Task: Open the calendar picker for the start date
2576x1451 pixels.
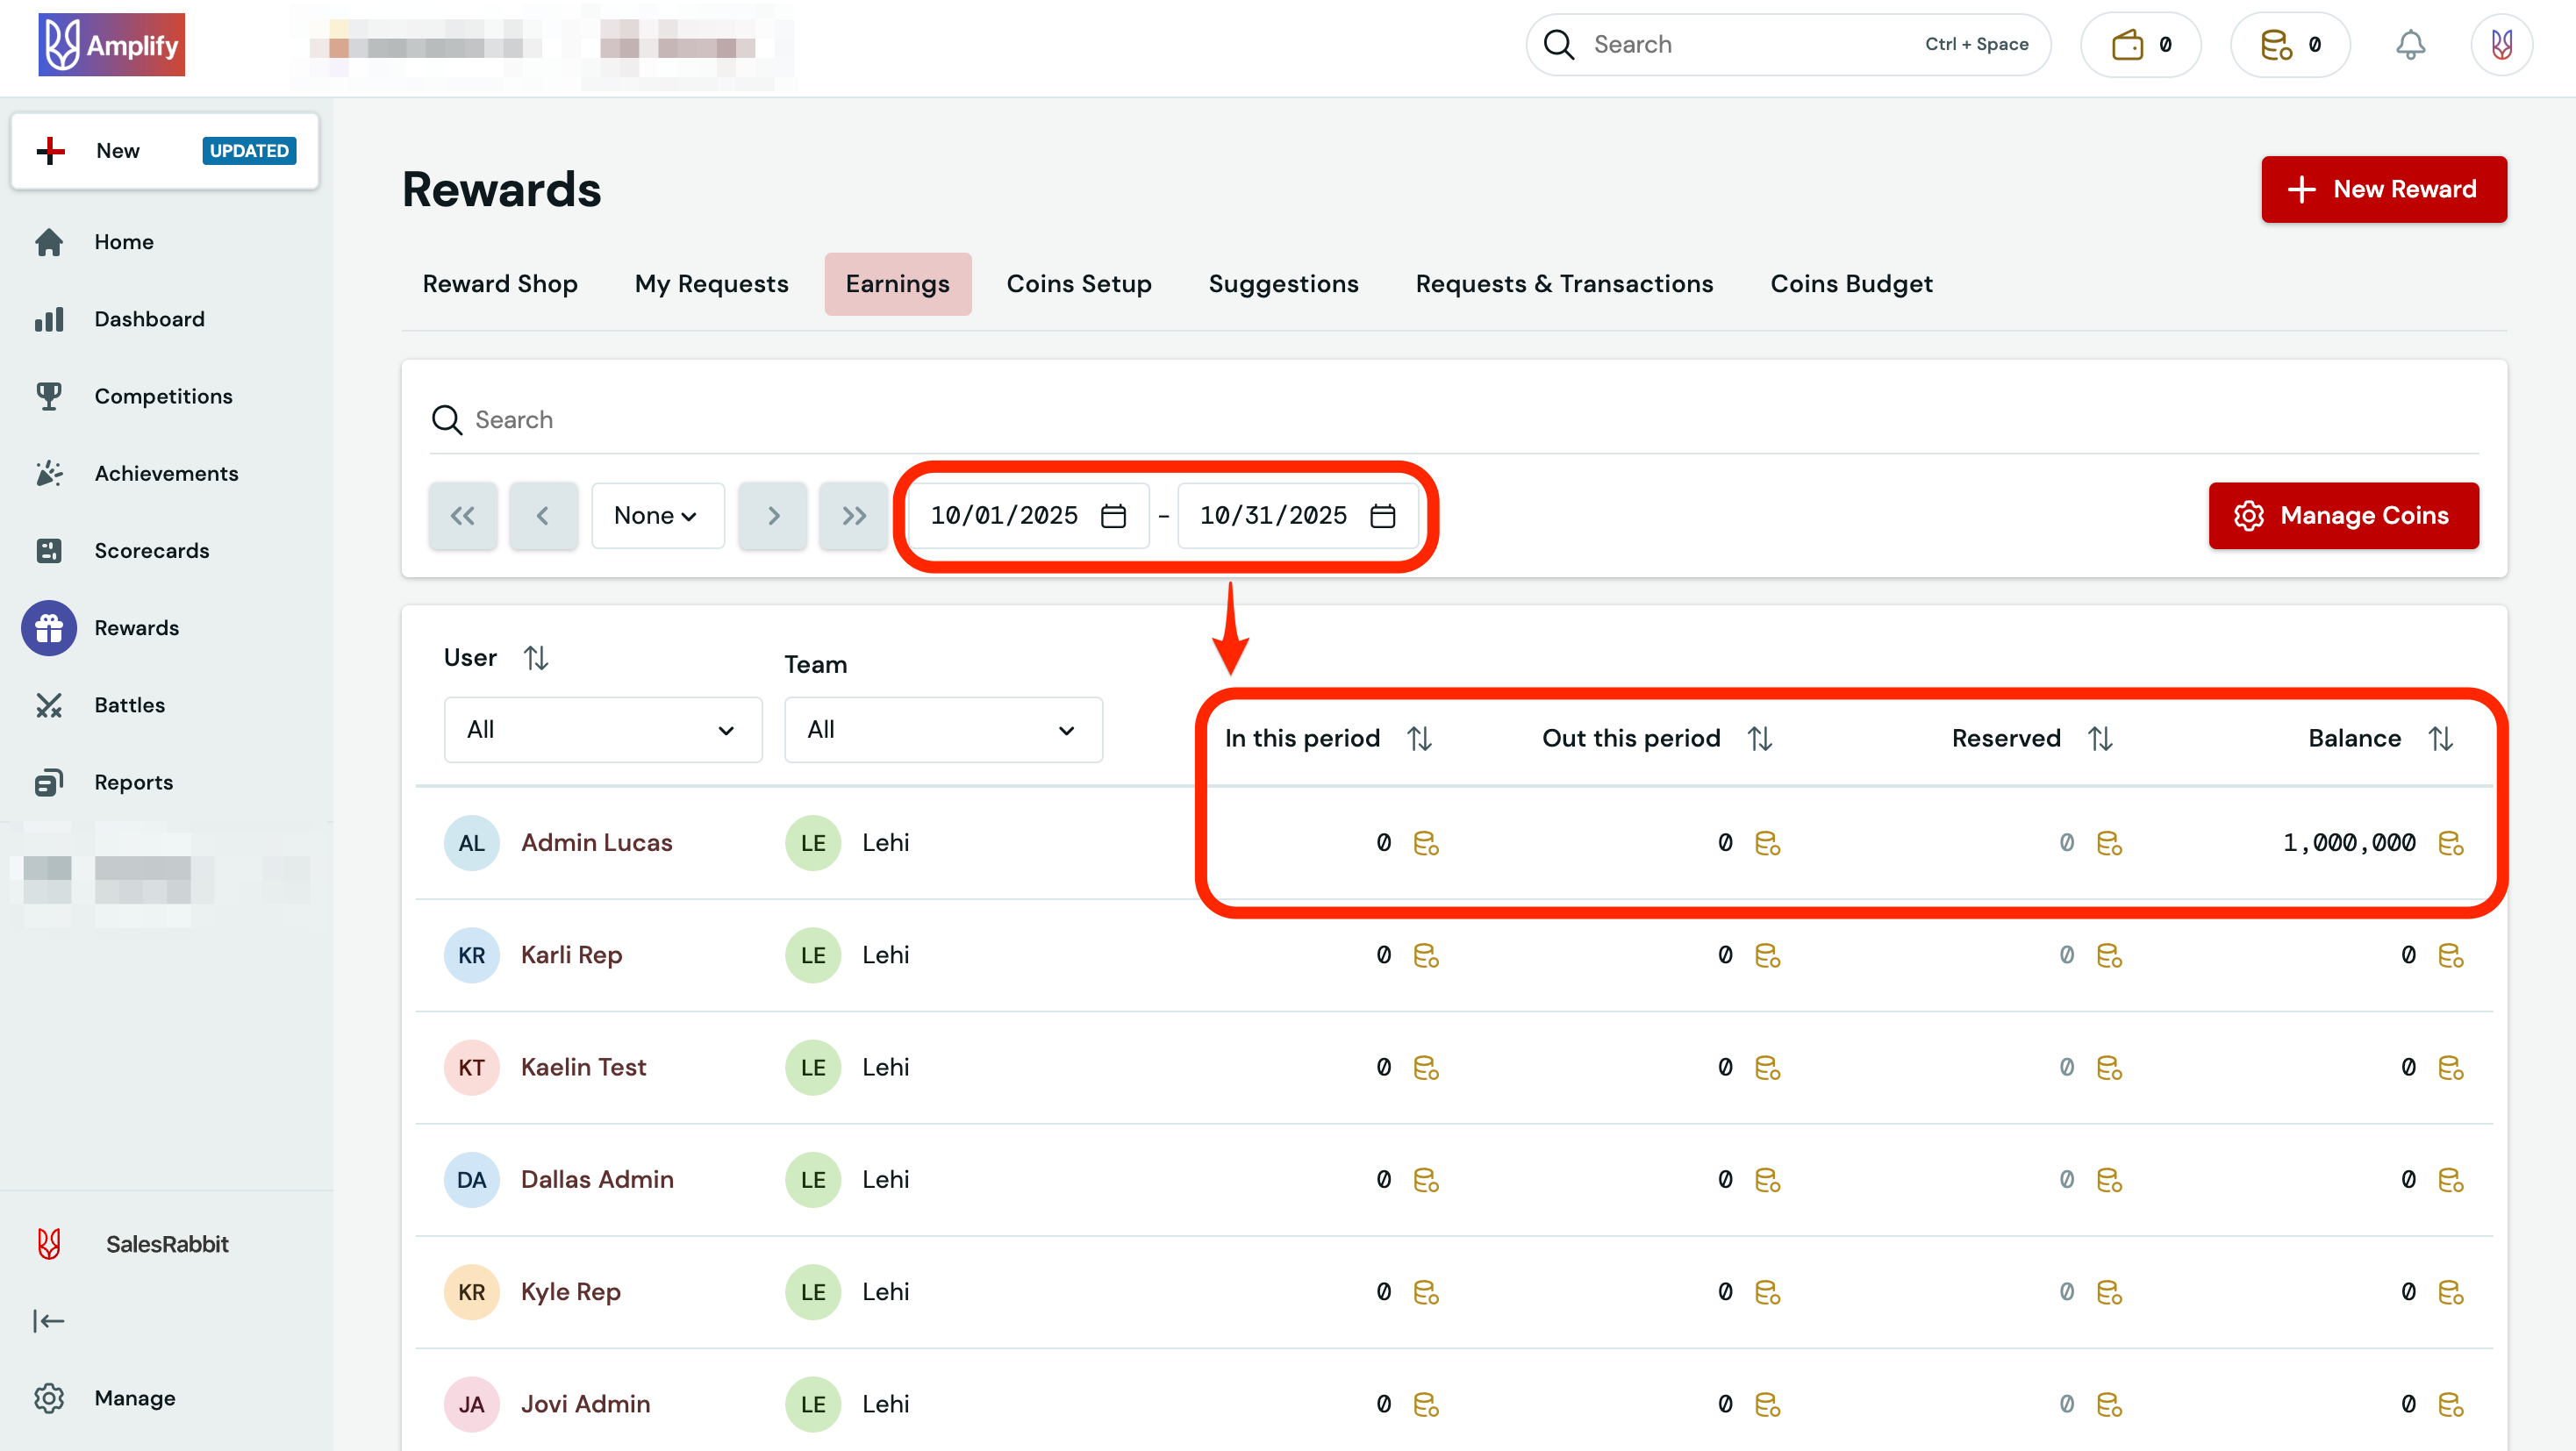Action: point(1113,515)
